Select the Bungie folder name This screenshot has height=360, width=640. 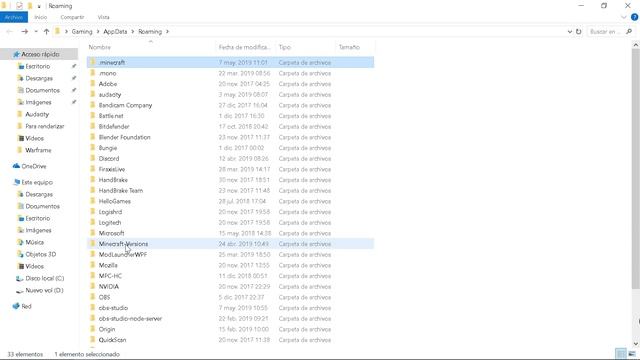108,148
